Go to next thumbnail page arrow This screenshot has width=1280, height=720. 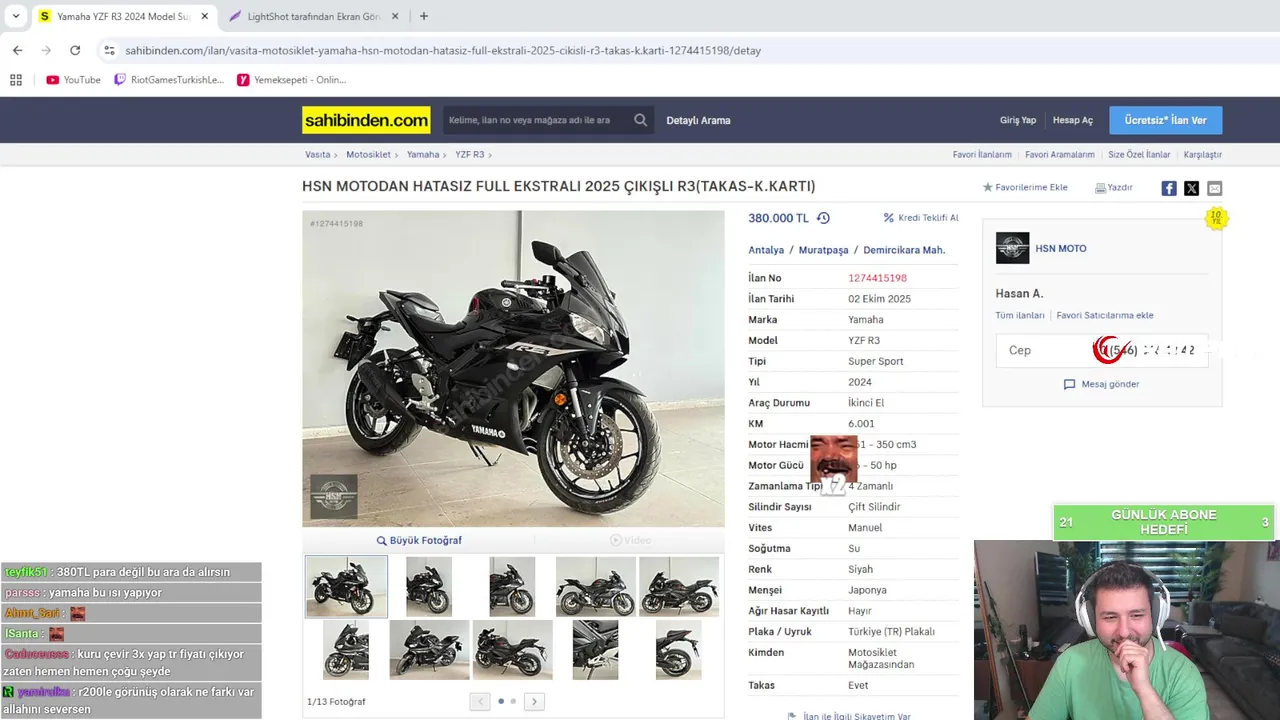[x=534, y=702]
